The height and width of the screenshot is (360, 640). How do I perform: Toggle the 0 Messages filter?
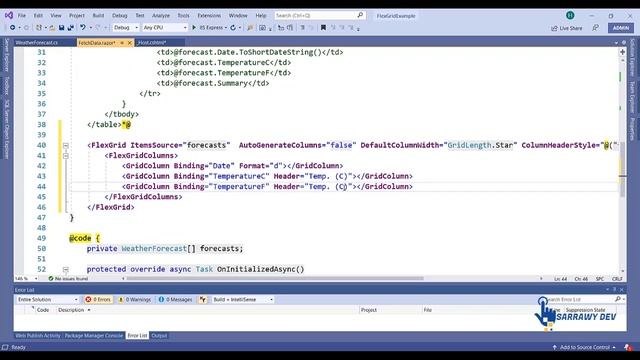[175, 300]
